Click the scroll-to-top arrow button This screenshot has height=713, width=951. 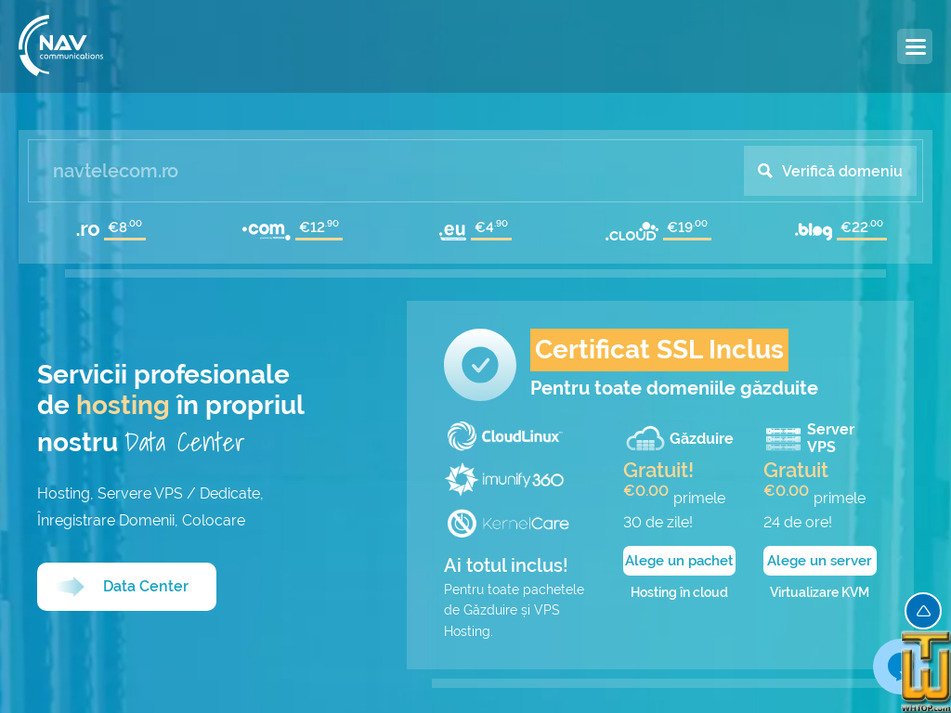[x=922, y=611]
